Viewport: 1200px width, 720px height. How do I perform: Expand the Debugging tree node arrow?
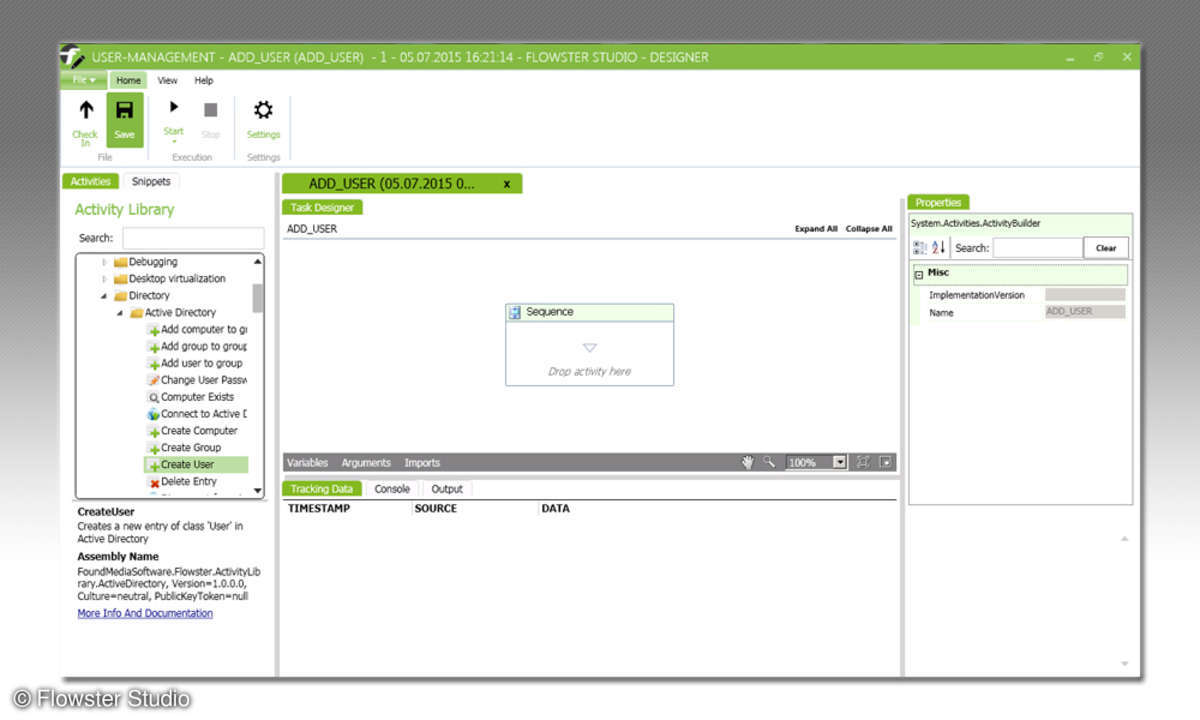click(104, 262)
